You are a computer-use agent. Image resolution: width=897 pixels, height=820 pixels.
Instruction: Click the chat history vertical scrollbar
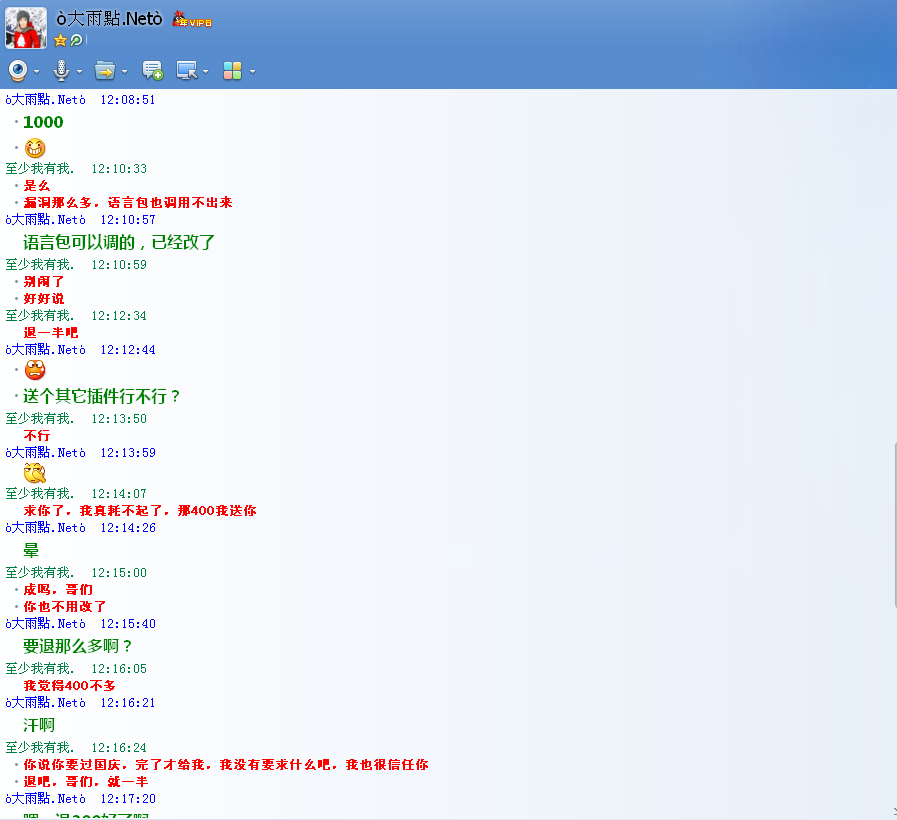894,524
